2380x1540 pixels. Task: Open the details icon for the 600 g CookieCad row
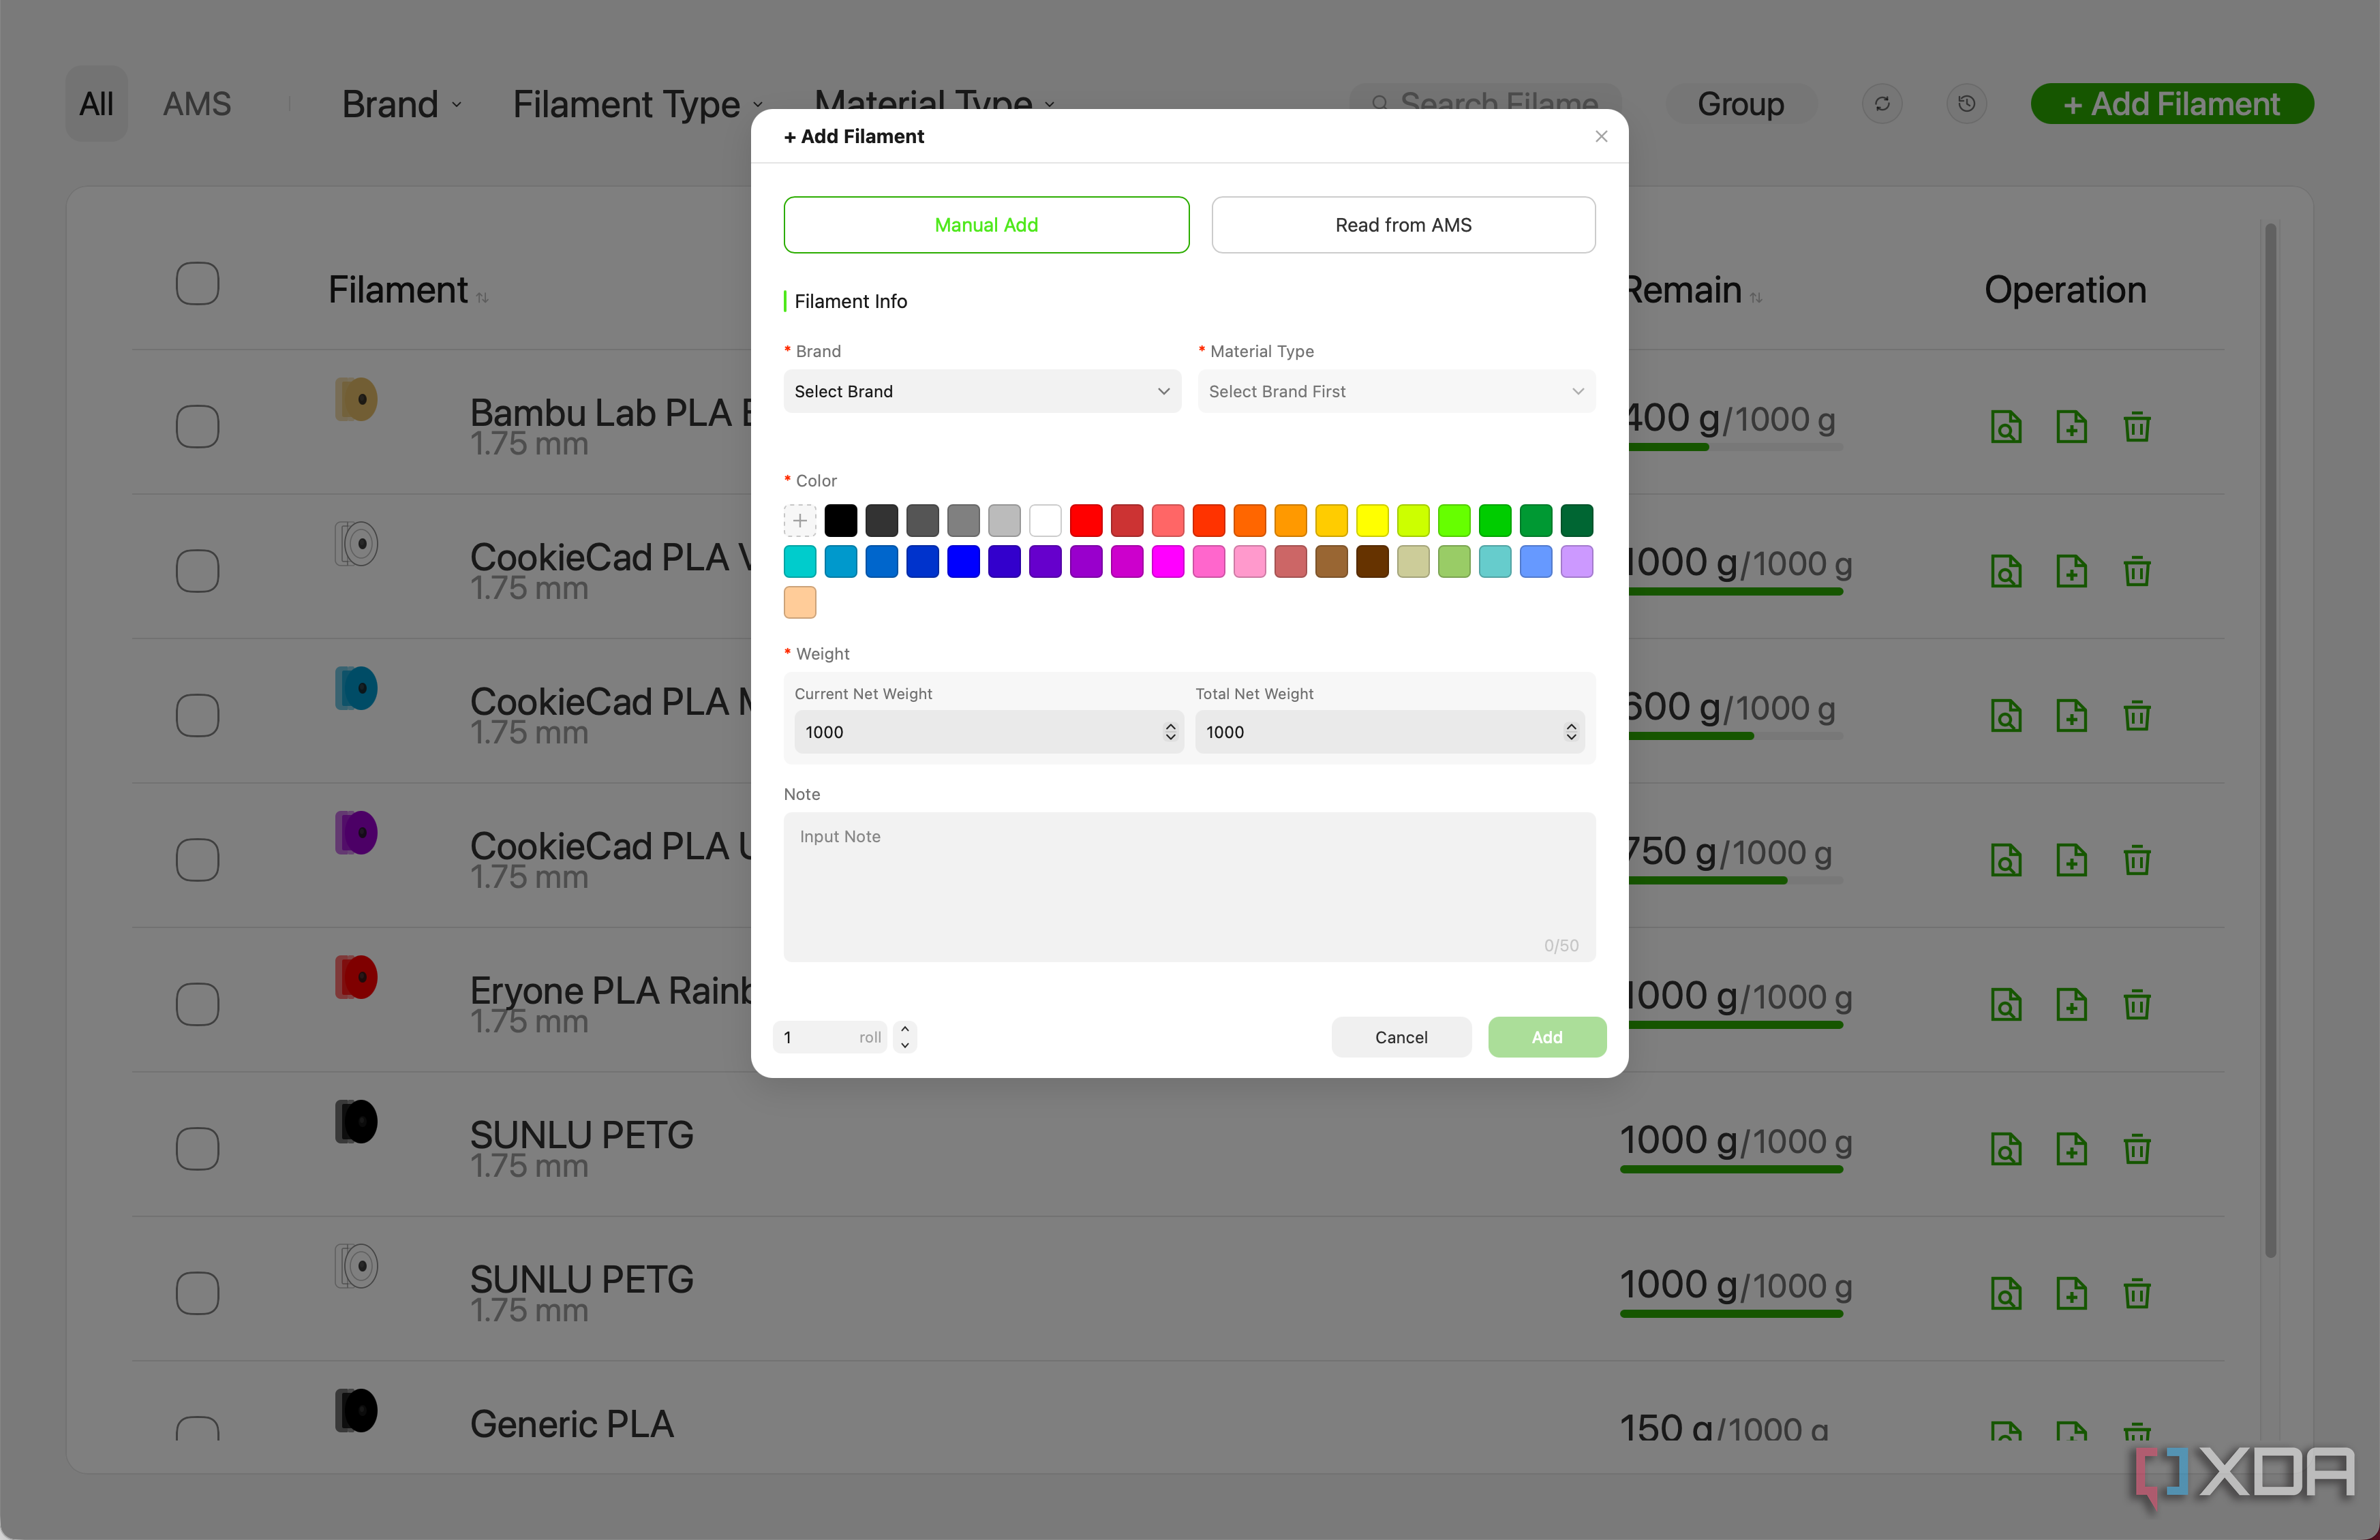coord(2005,716)
